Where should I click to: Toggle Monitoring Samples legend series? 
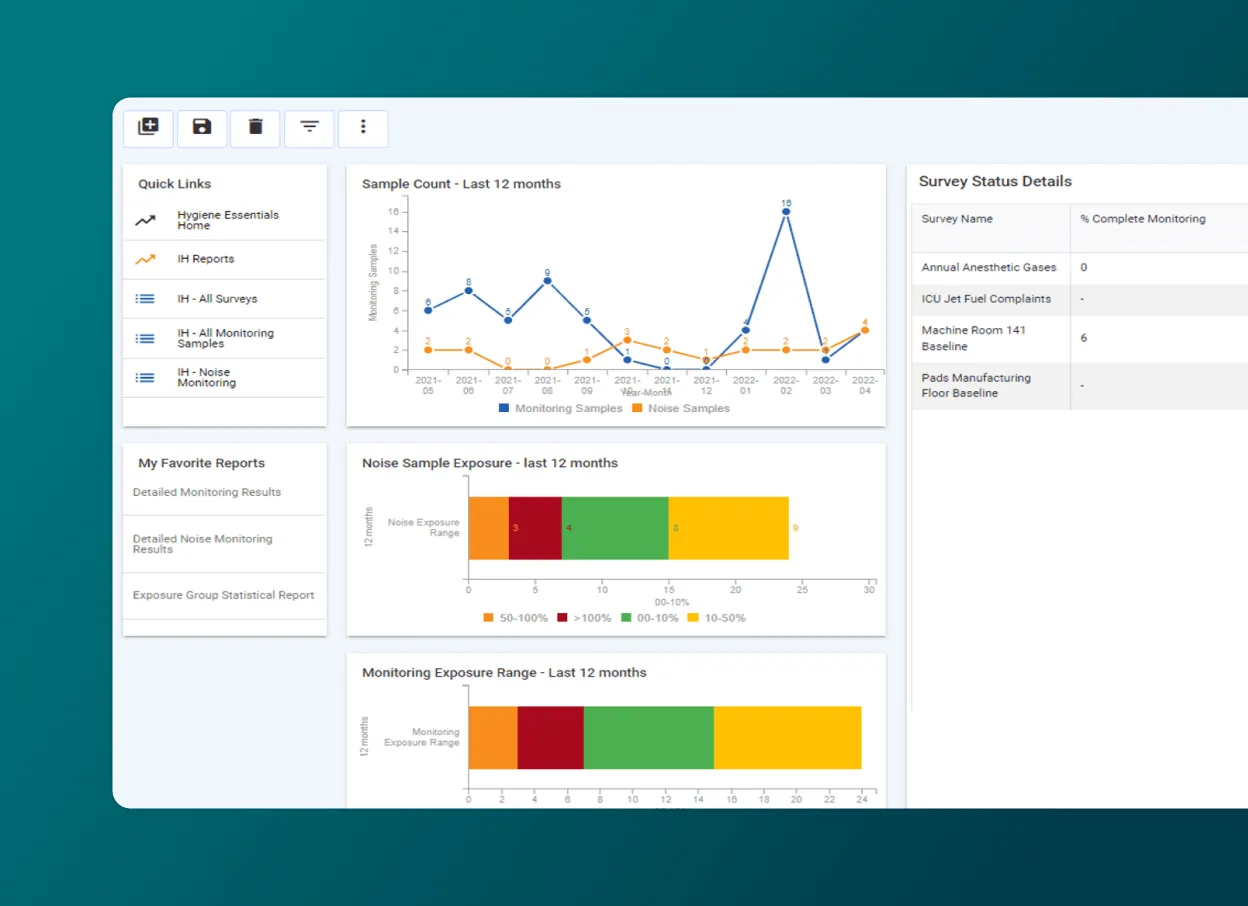(x=560, y=408)
